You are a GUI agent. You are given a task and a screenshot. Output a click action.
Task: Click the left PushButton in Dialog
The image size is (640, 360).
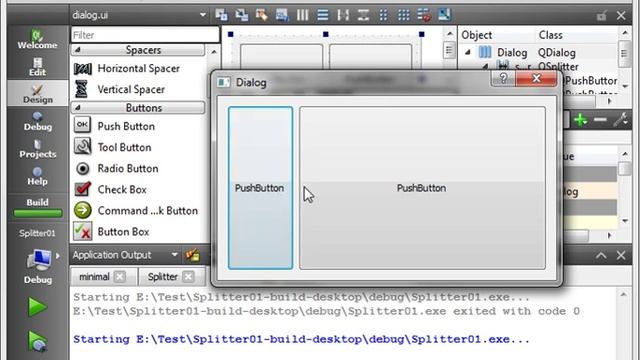tap(260, 188)
